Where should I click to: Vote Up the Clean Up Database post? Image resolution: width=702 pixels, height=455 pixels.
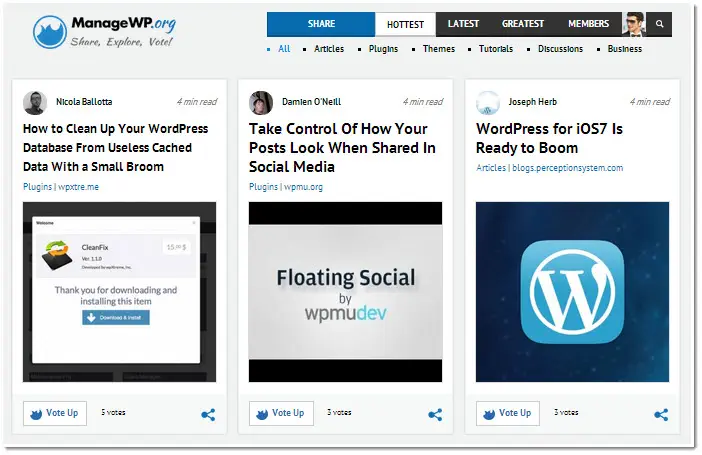tap(55, 413)
